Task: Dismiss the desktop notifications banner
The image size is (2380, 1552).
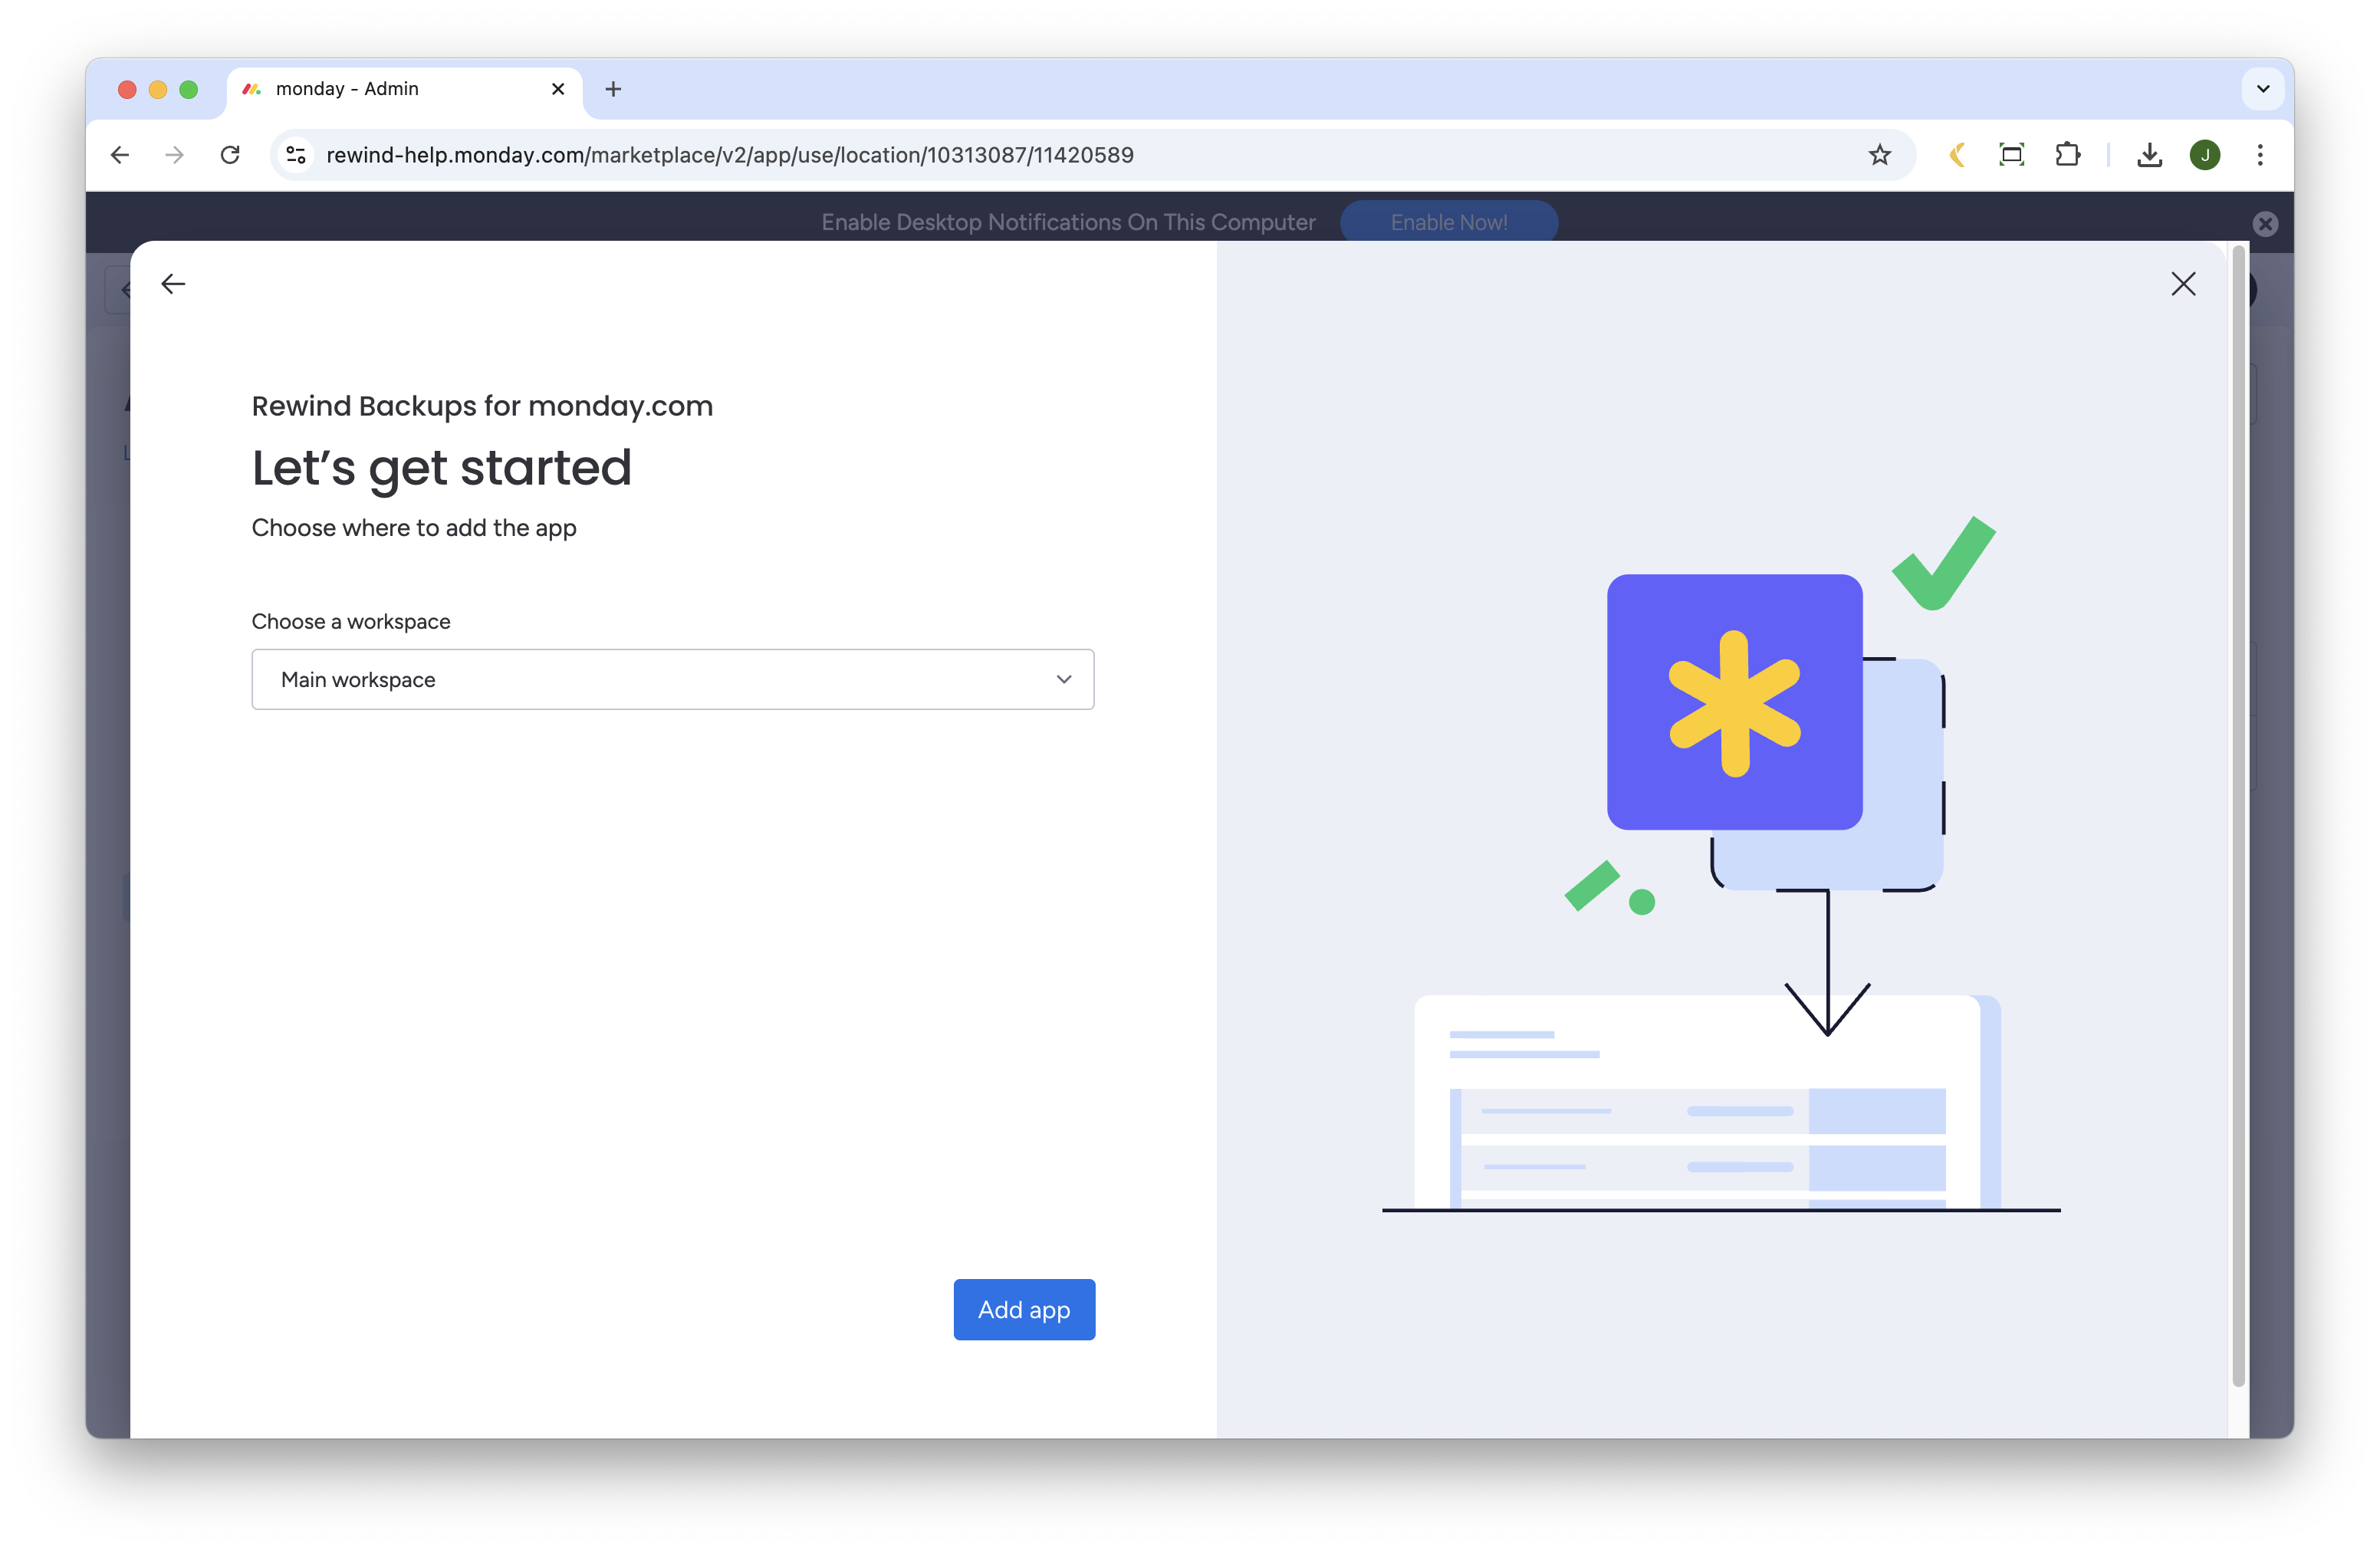Action: tap(2265, 223)
